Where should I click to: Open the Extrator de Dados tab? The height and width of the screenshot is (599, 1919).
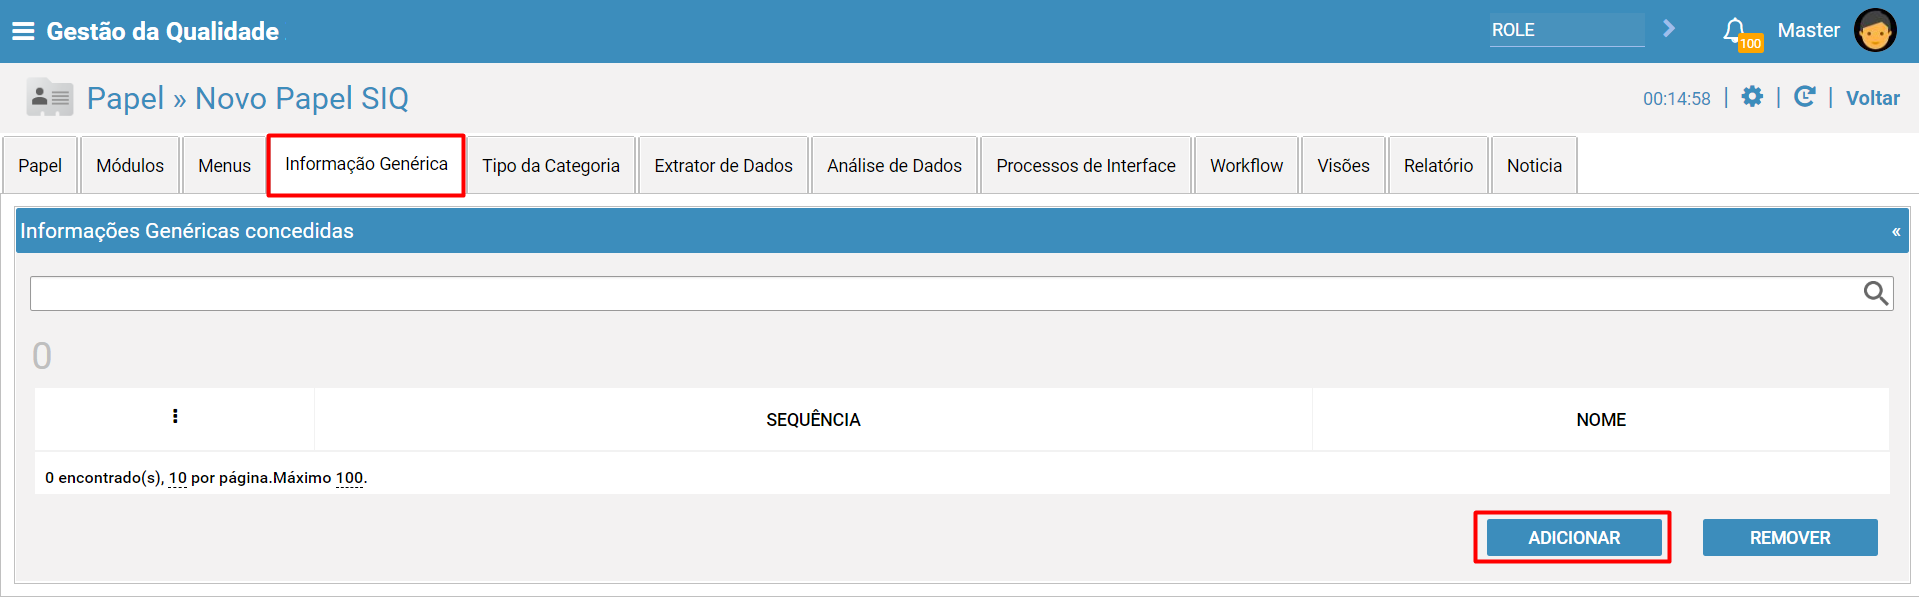point(723,165)
